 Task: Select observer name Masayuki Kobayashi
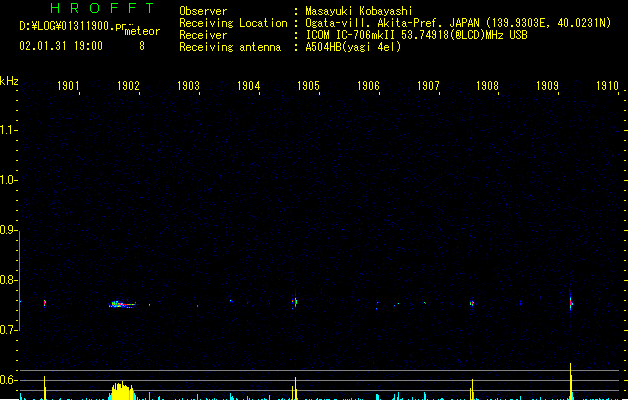tap(359, 11)
